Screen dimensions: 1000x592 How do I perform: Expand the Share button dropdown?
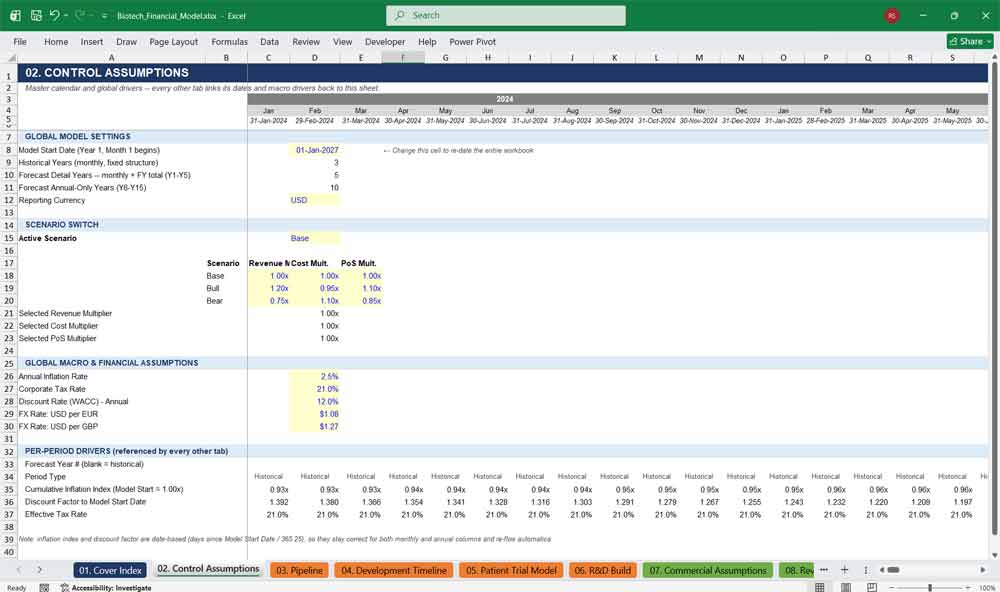coord(989,41)
